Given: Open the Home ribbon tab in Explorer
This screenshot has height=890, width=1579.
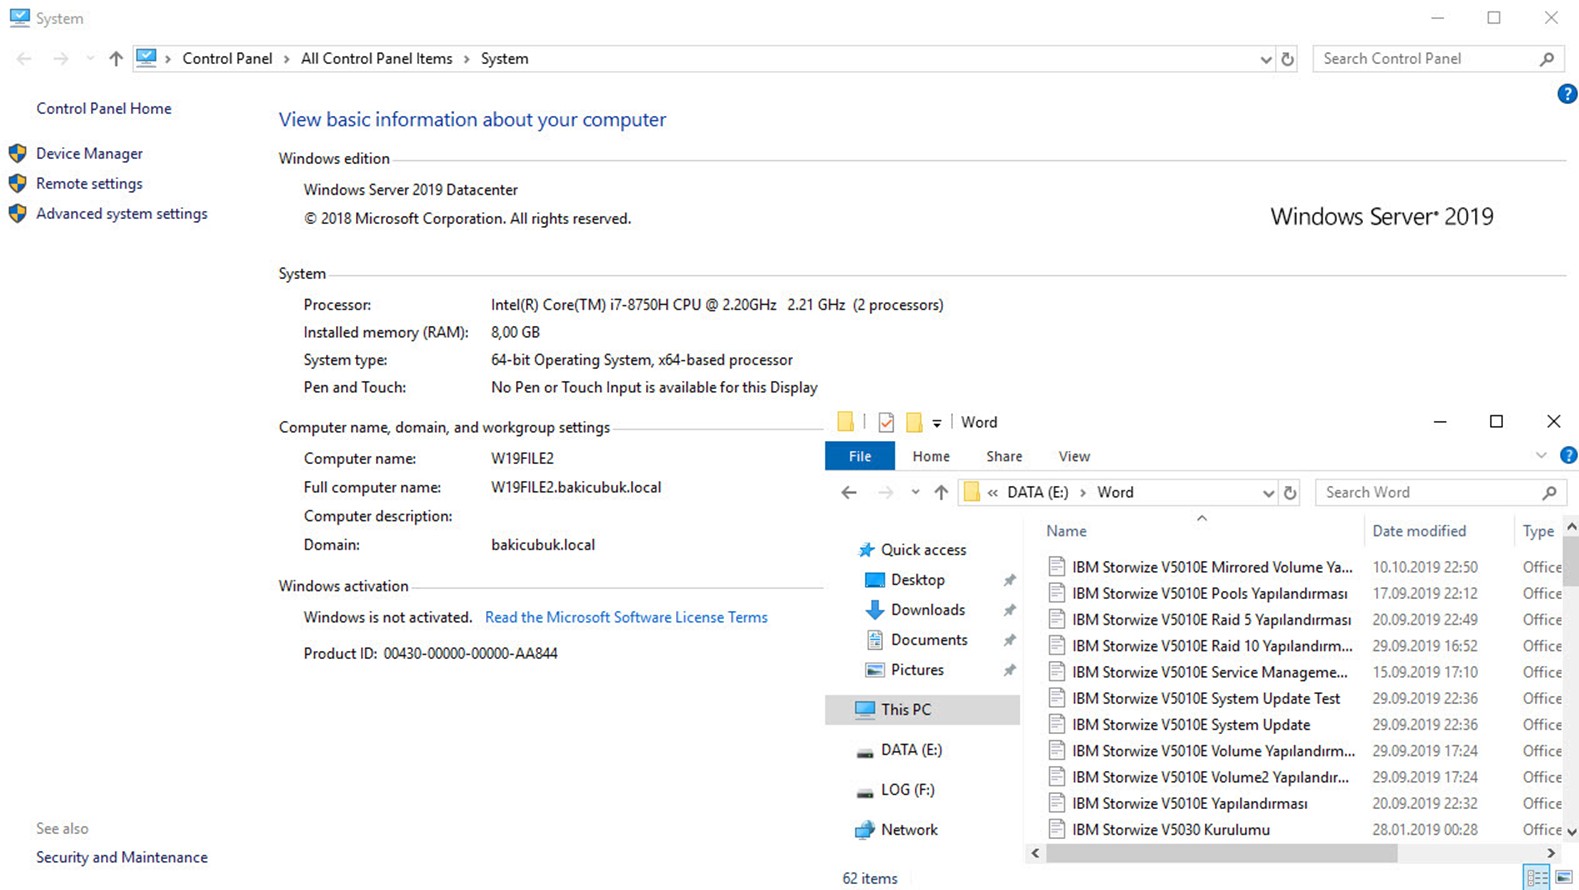Looking at the screenshot, I should click(x=931, y=456).
